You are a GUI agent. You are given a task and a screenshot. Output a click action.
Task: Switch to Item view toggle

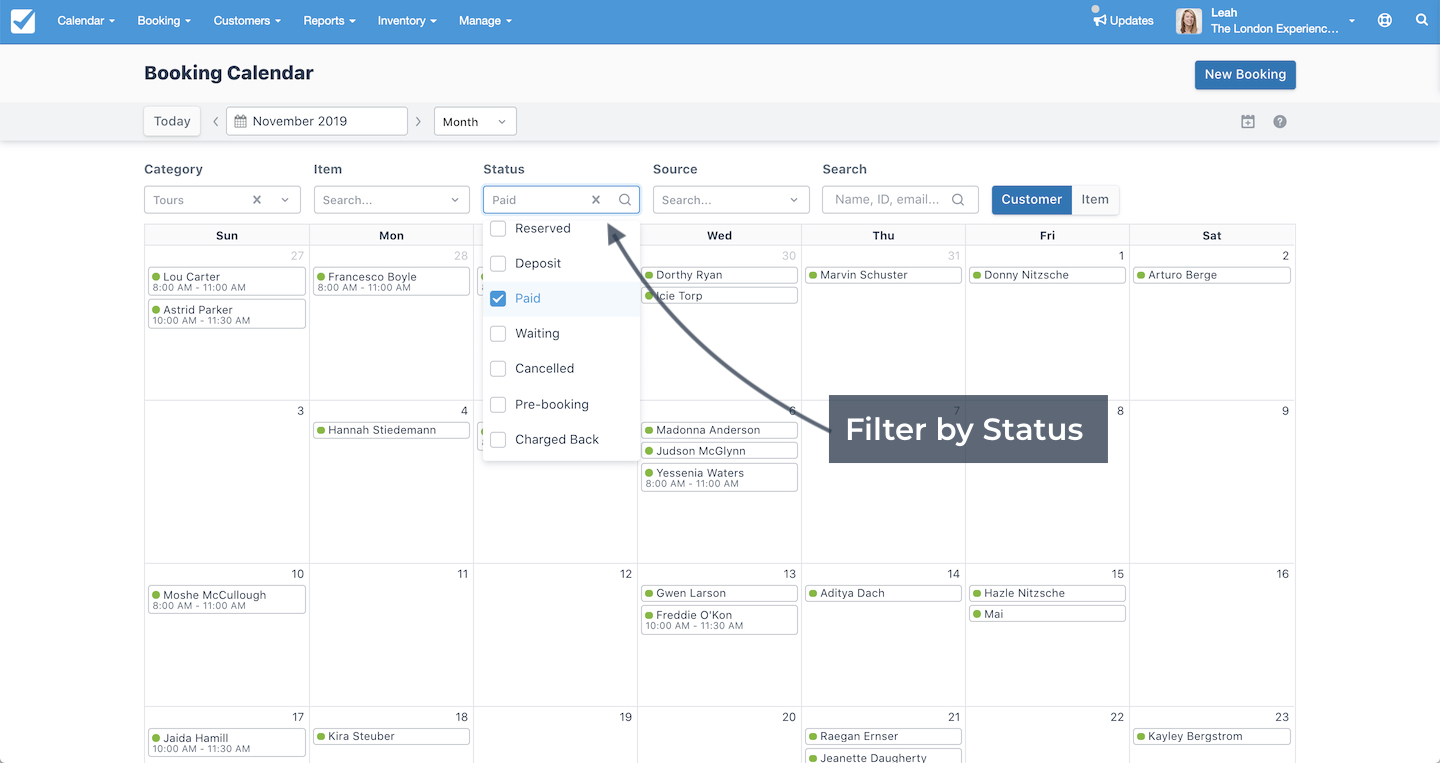[1095, 199]
